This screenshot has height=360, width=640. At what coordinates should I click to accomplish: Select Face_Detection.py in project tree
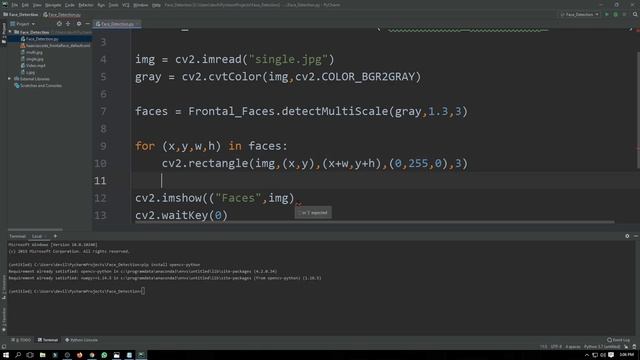click(42, 39)
